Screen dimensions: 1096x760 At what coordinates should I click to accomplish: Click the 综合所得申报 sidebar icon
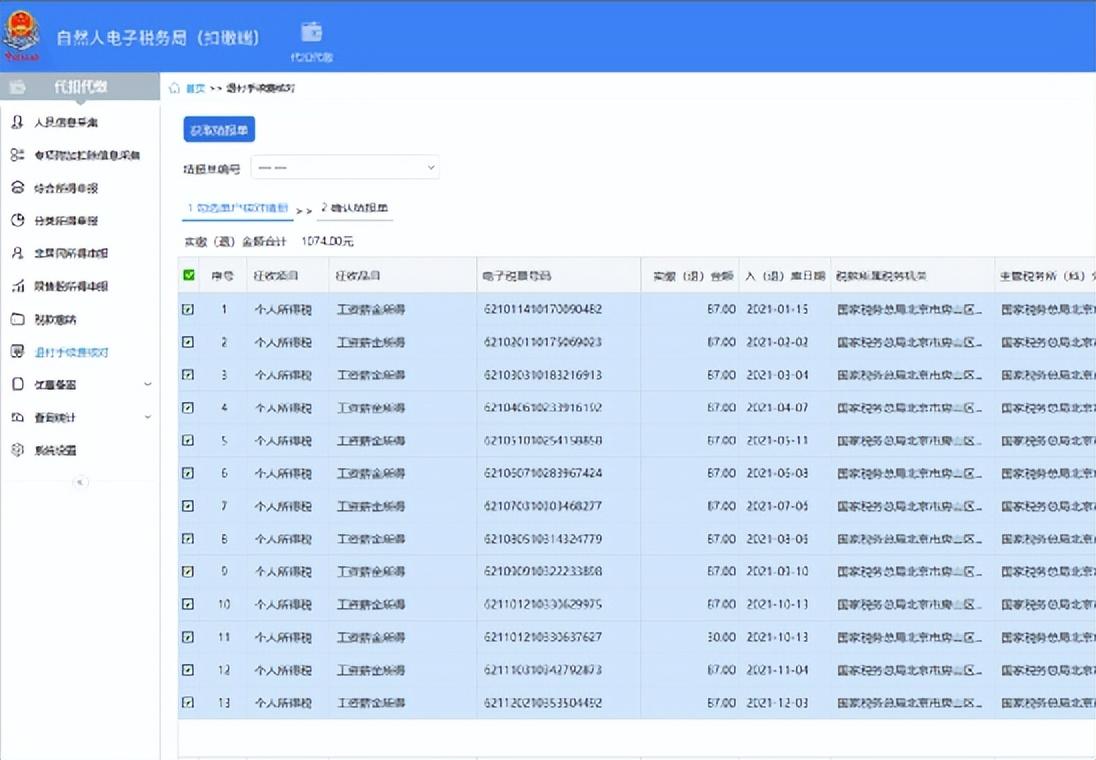click(x=17, y=188)
